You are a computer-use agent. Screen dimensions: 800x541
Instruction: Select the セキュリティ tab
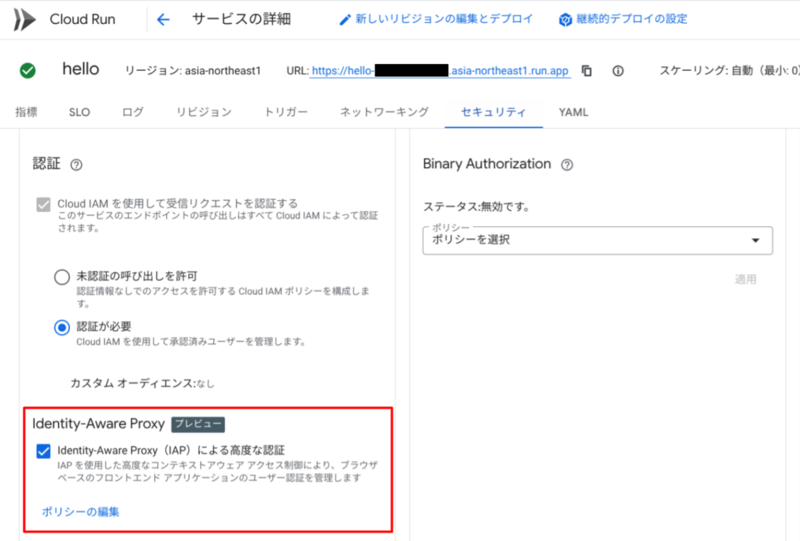point(493,112)
